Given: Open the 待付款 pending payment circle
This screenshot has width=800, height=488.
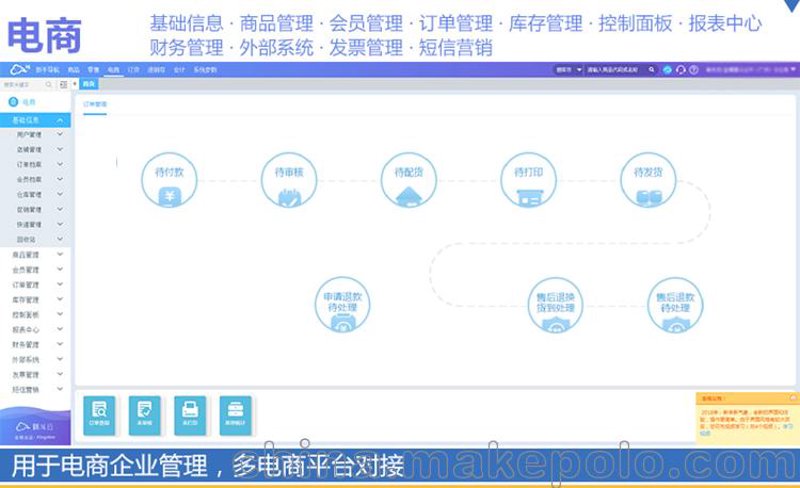Looking at the screenshot, I should tap(169, 180).
